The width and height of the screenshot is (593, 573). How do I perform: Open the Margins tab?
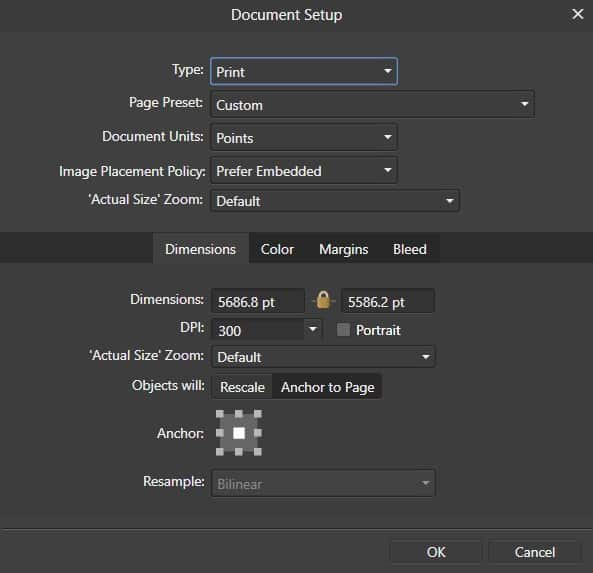[343, 249]
